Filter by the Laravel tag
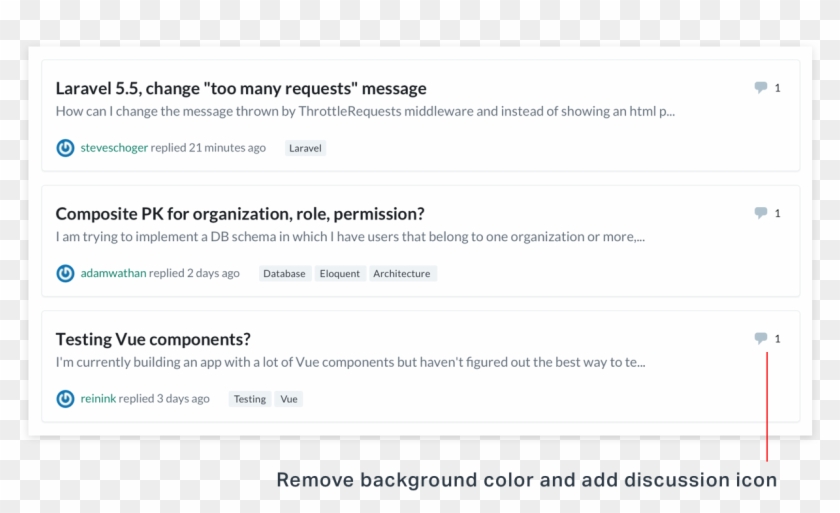This screenshot has width=840, height=513. click(x=305, y=148)
